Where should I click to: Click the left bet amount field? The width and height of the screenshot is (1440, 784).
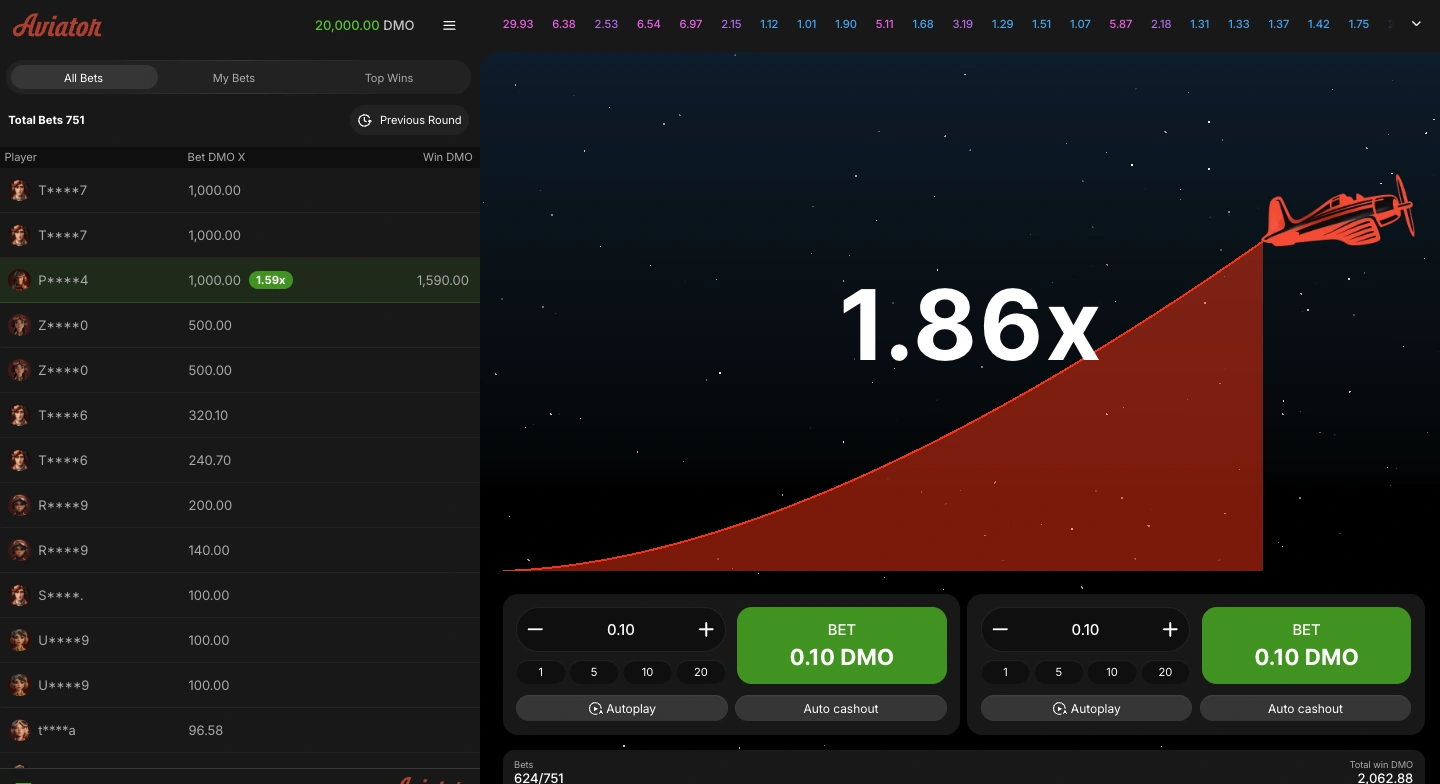point(621,629)
